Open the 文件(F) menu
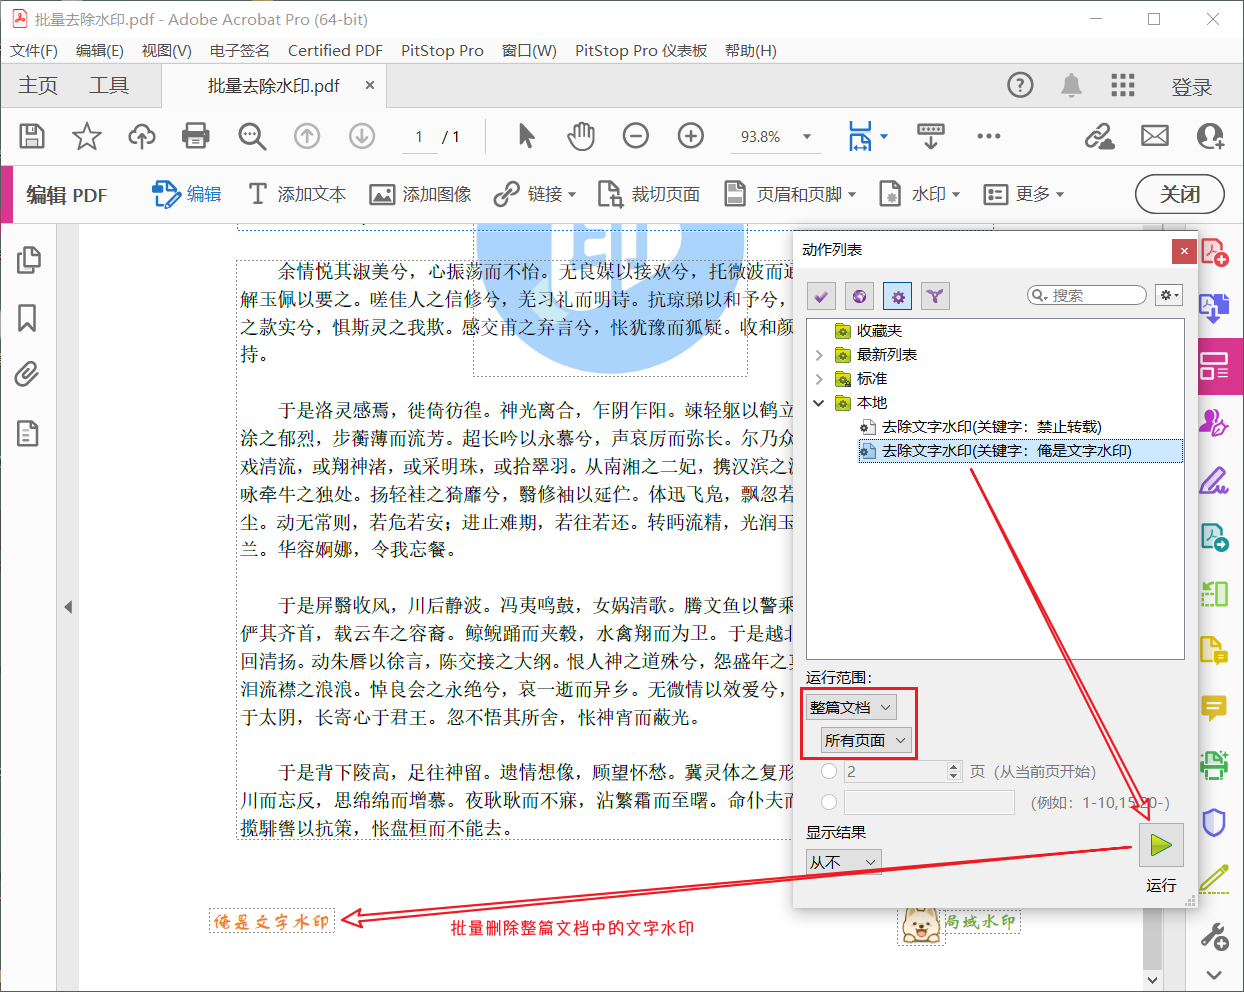Image resolution: width=1244 pixels, height=992 pixels. point(34,50)
